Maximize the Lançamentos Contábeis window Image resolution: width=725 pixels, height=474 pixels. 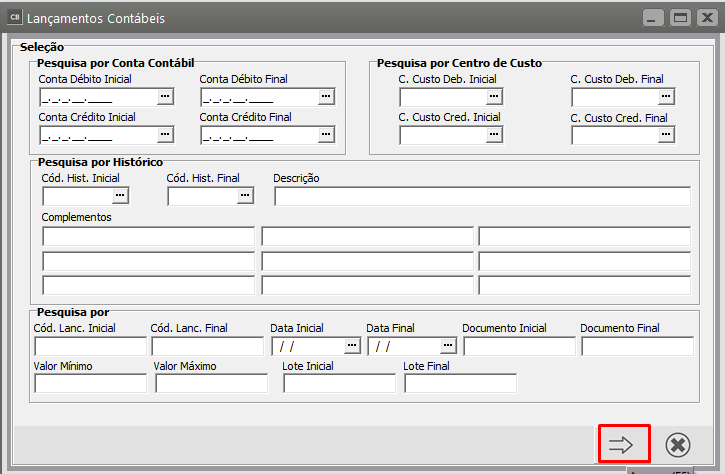pos(680,18)
